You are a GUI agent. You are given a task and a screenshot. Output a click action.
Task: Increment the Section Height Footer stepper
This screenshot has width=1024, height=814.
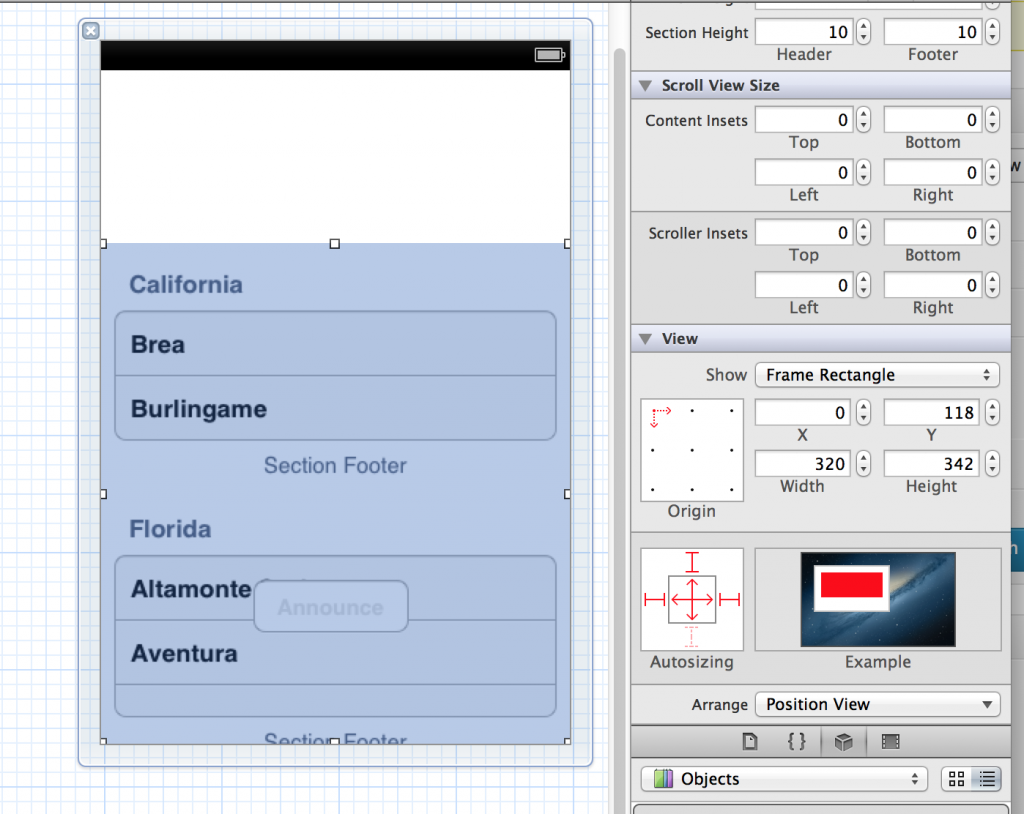pyautogui.click(x=993, y=25)
